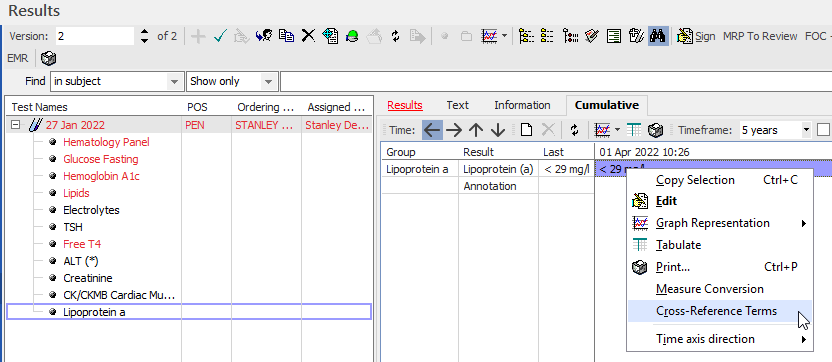Viewport: 832px width, 362px height.
Task: Choose Cross-Reference Terms menu item
Action: coord(720,311)
